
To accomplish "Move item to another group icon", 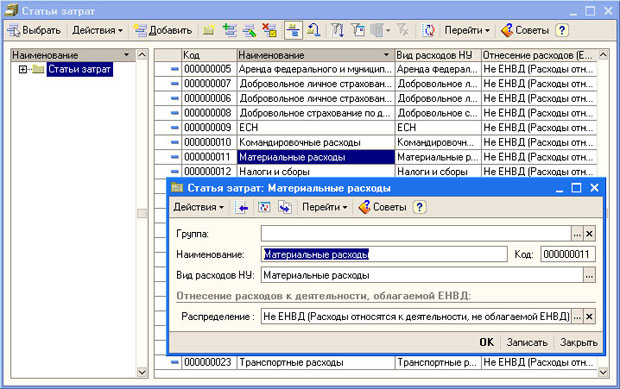I will point(313,30).
